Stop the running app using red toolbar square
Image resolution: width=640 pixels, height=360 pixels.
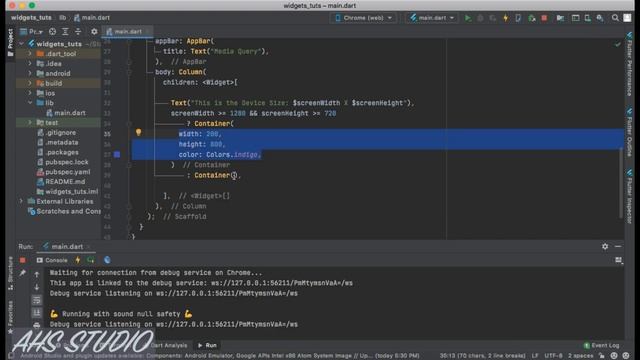pyautogui.click(x=544, y=18)
